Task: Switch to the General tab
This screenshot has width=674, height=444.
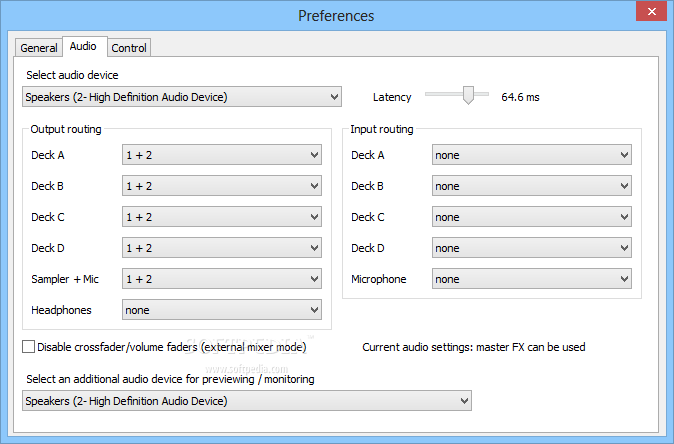Action: pyautogui.click(x=39, y=48)
